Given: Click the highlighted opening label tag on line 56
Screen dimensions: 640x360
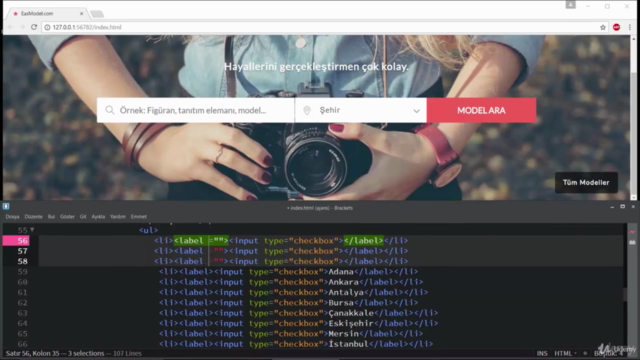Looking at the screenshot, I should 201,241.
